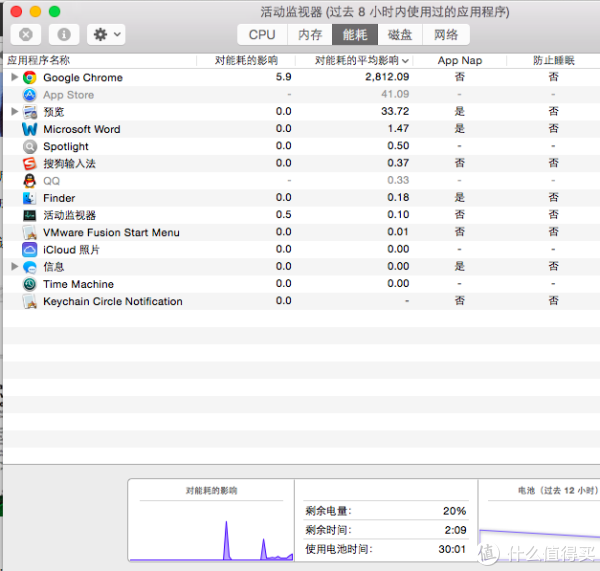This screenshot has width=600, height=571.
Task: Click the VMware Fusion Start Menu icon
Action: point(29,233)
